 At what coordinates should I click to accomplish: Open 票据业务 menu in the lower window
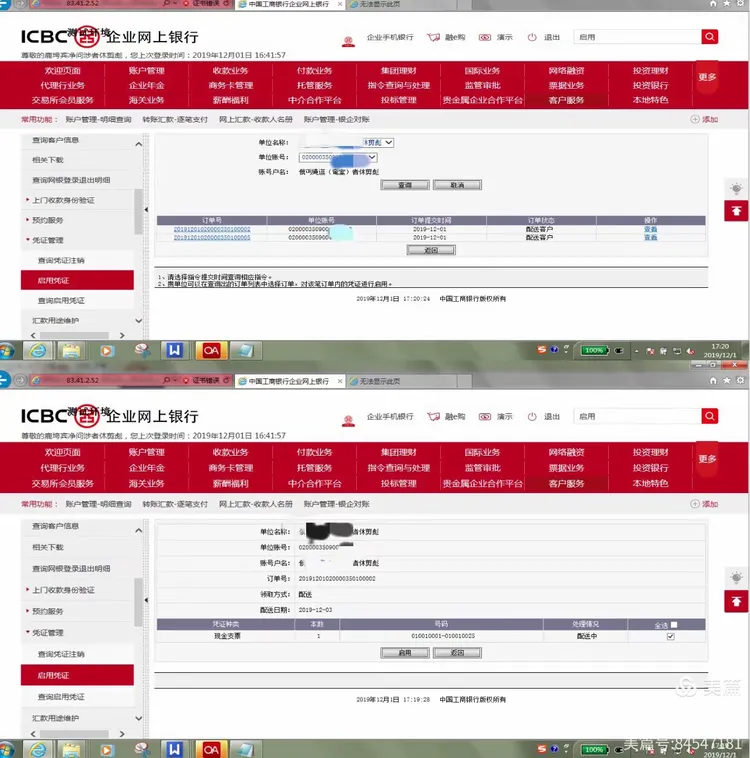point(566,468)
